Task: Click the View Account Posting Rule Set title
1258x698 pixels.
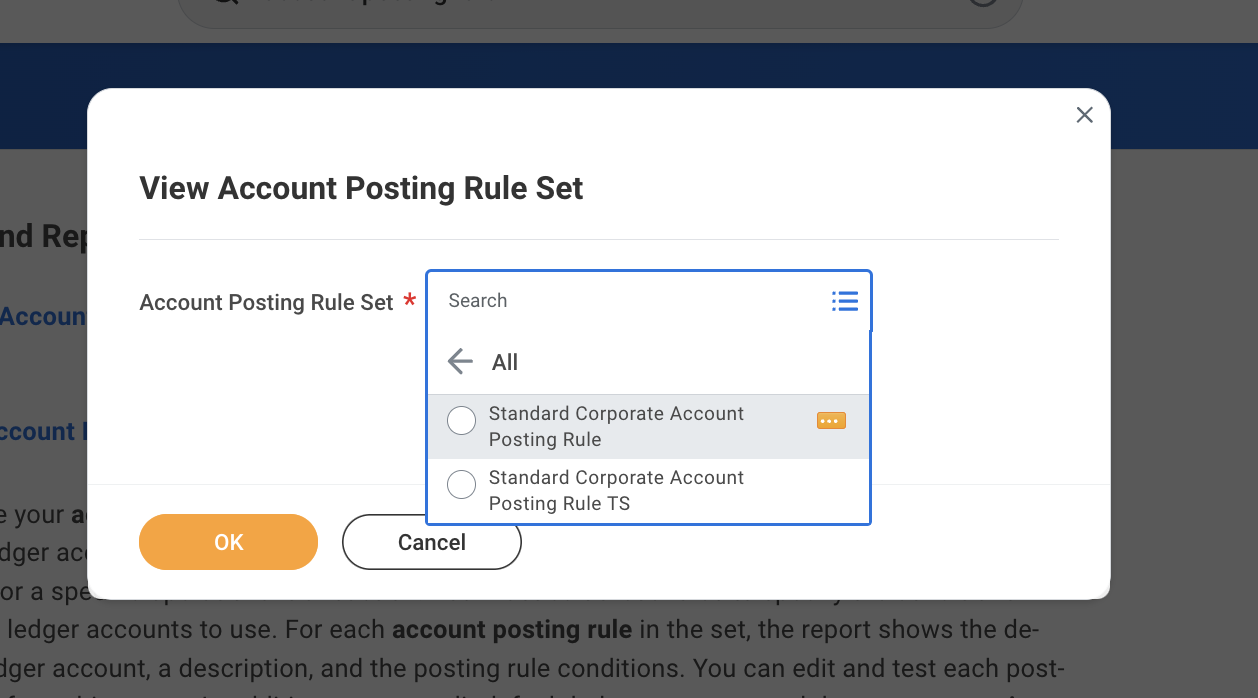Action: [361, 188]
